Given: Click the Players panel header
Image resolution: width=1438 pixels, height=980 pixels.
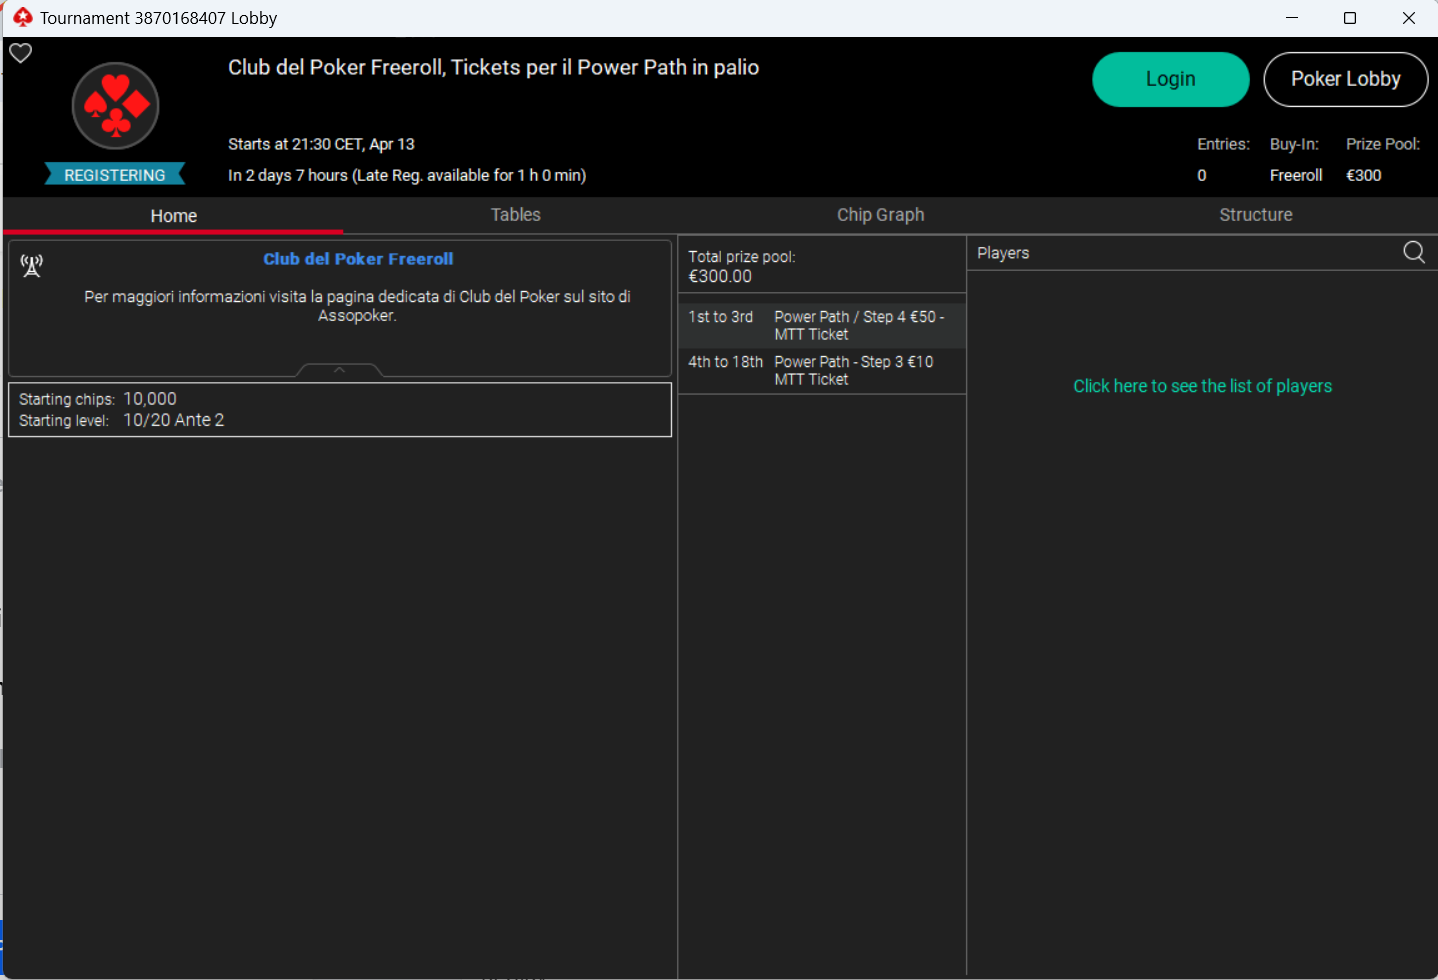Looking at the screenshot, I should [x=1003, y=253].
